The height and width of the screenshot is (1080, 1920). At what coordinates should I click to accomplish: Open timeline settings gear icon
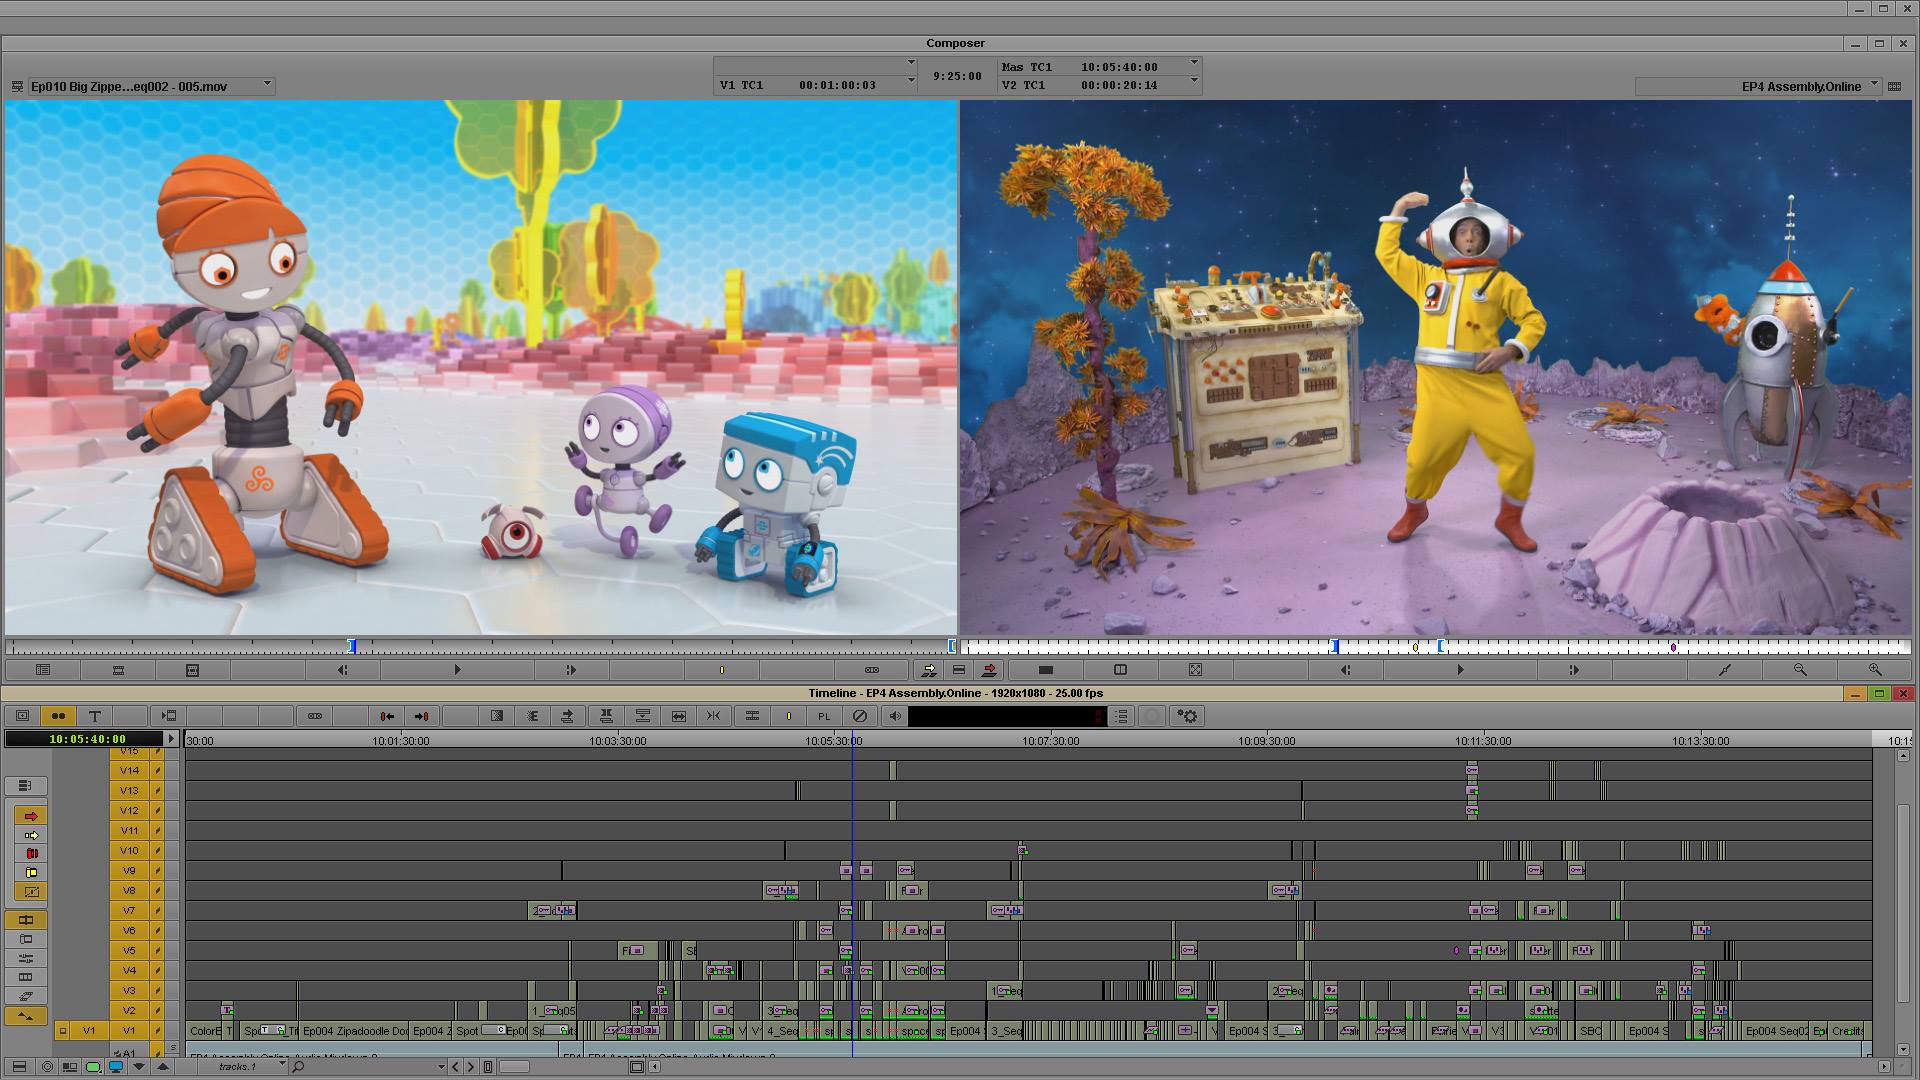click(1188, 716)
